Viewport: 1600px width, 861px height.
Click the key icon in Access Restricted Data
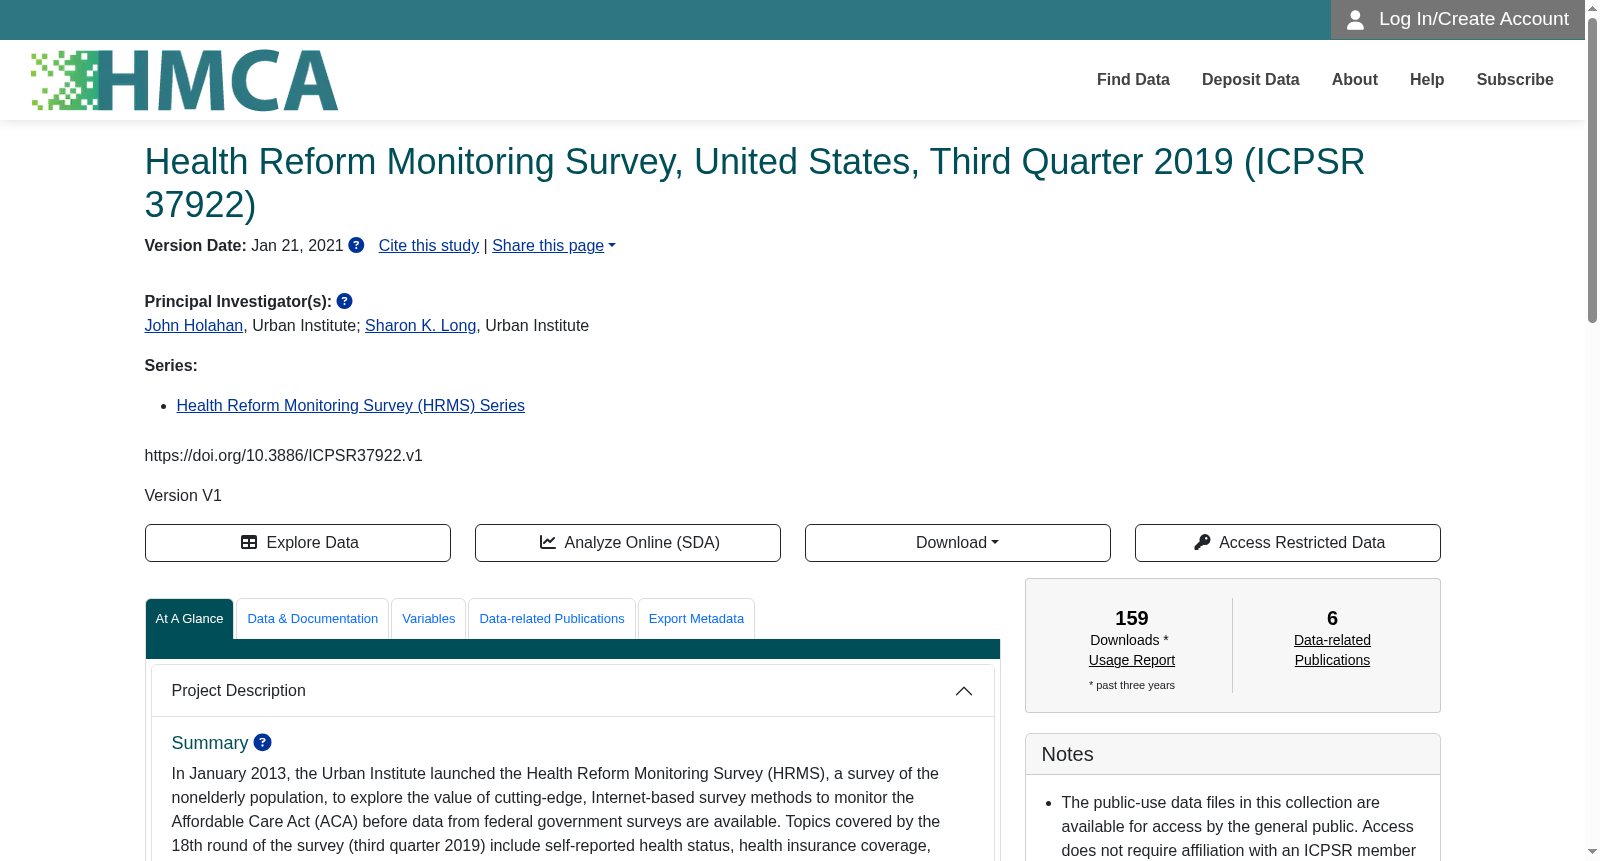click(x=1202, y=542)
